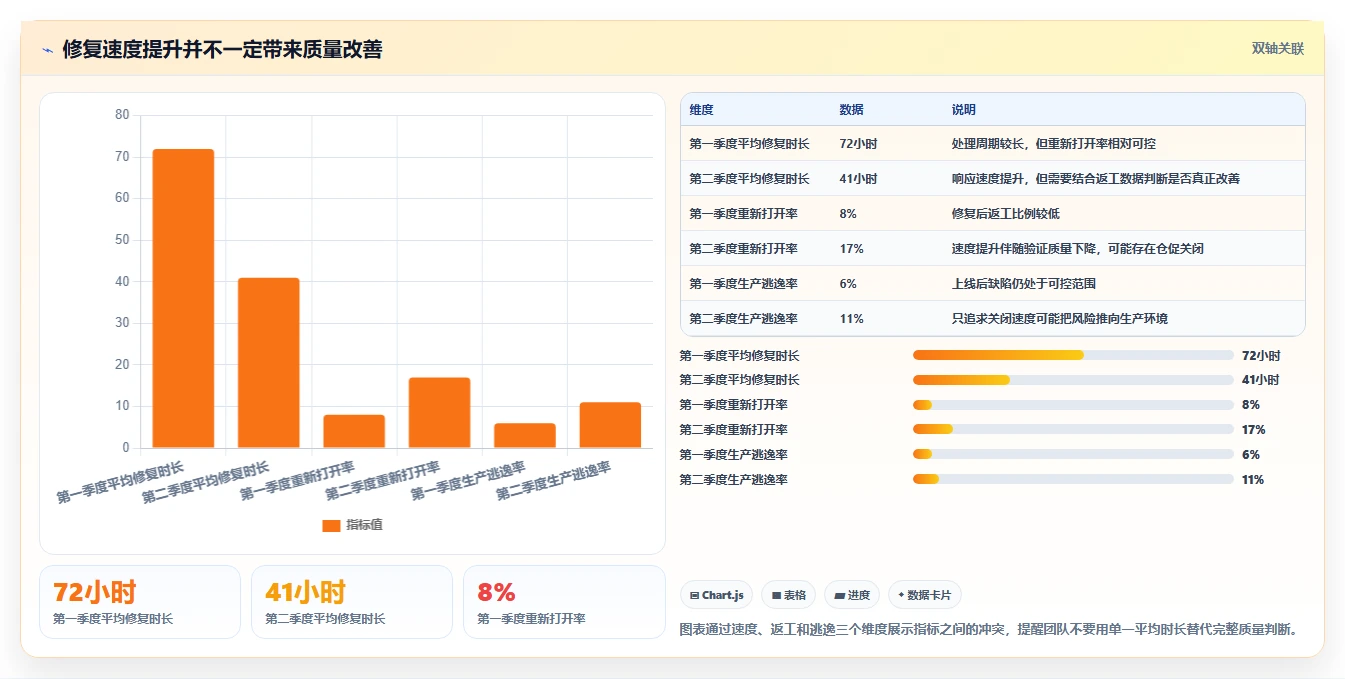
Task: Click the 第二季度生产逃逸率 table row label
Action: tap(743, 319)
